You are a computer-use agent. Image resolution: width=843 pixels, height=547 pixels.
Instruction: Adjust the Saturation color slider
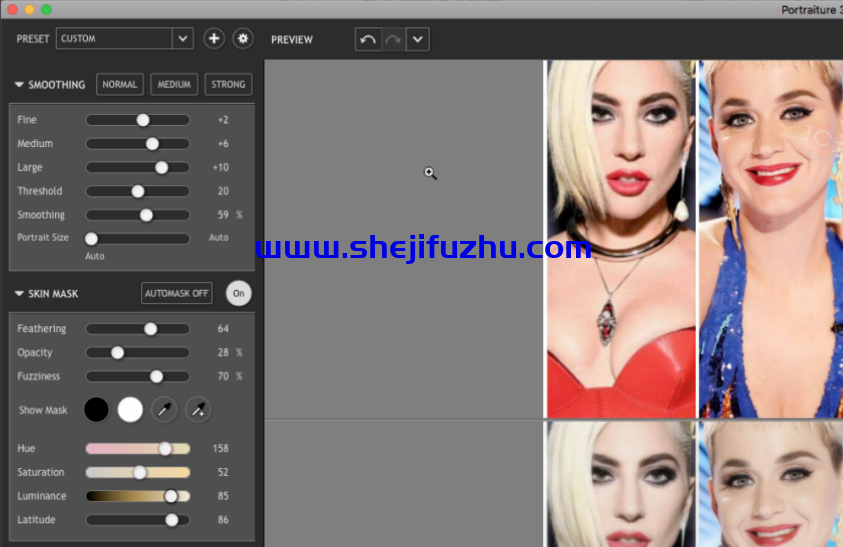(138, 472)
